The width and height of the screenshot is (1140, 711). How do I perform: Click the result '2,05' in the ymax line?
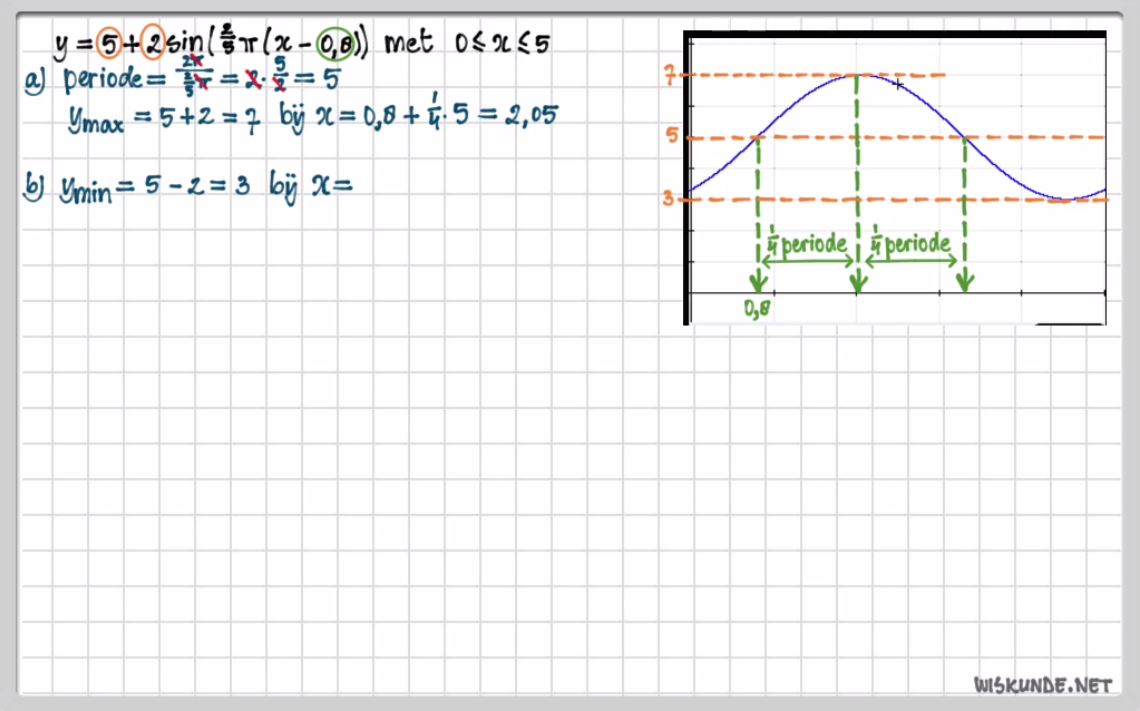point(531,115)
